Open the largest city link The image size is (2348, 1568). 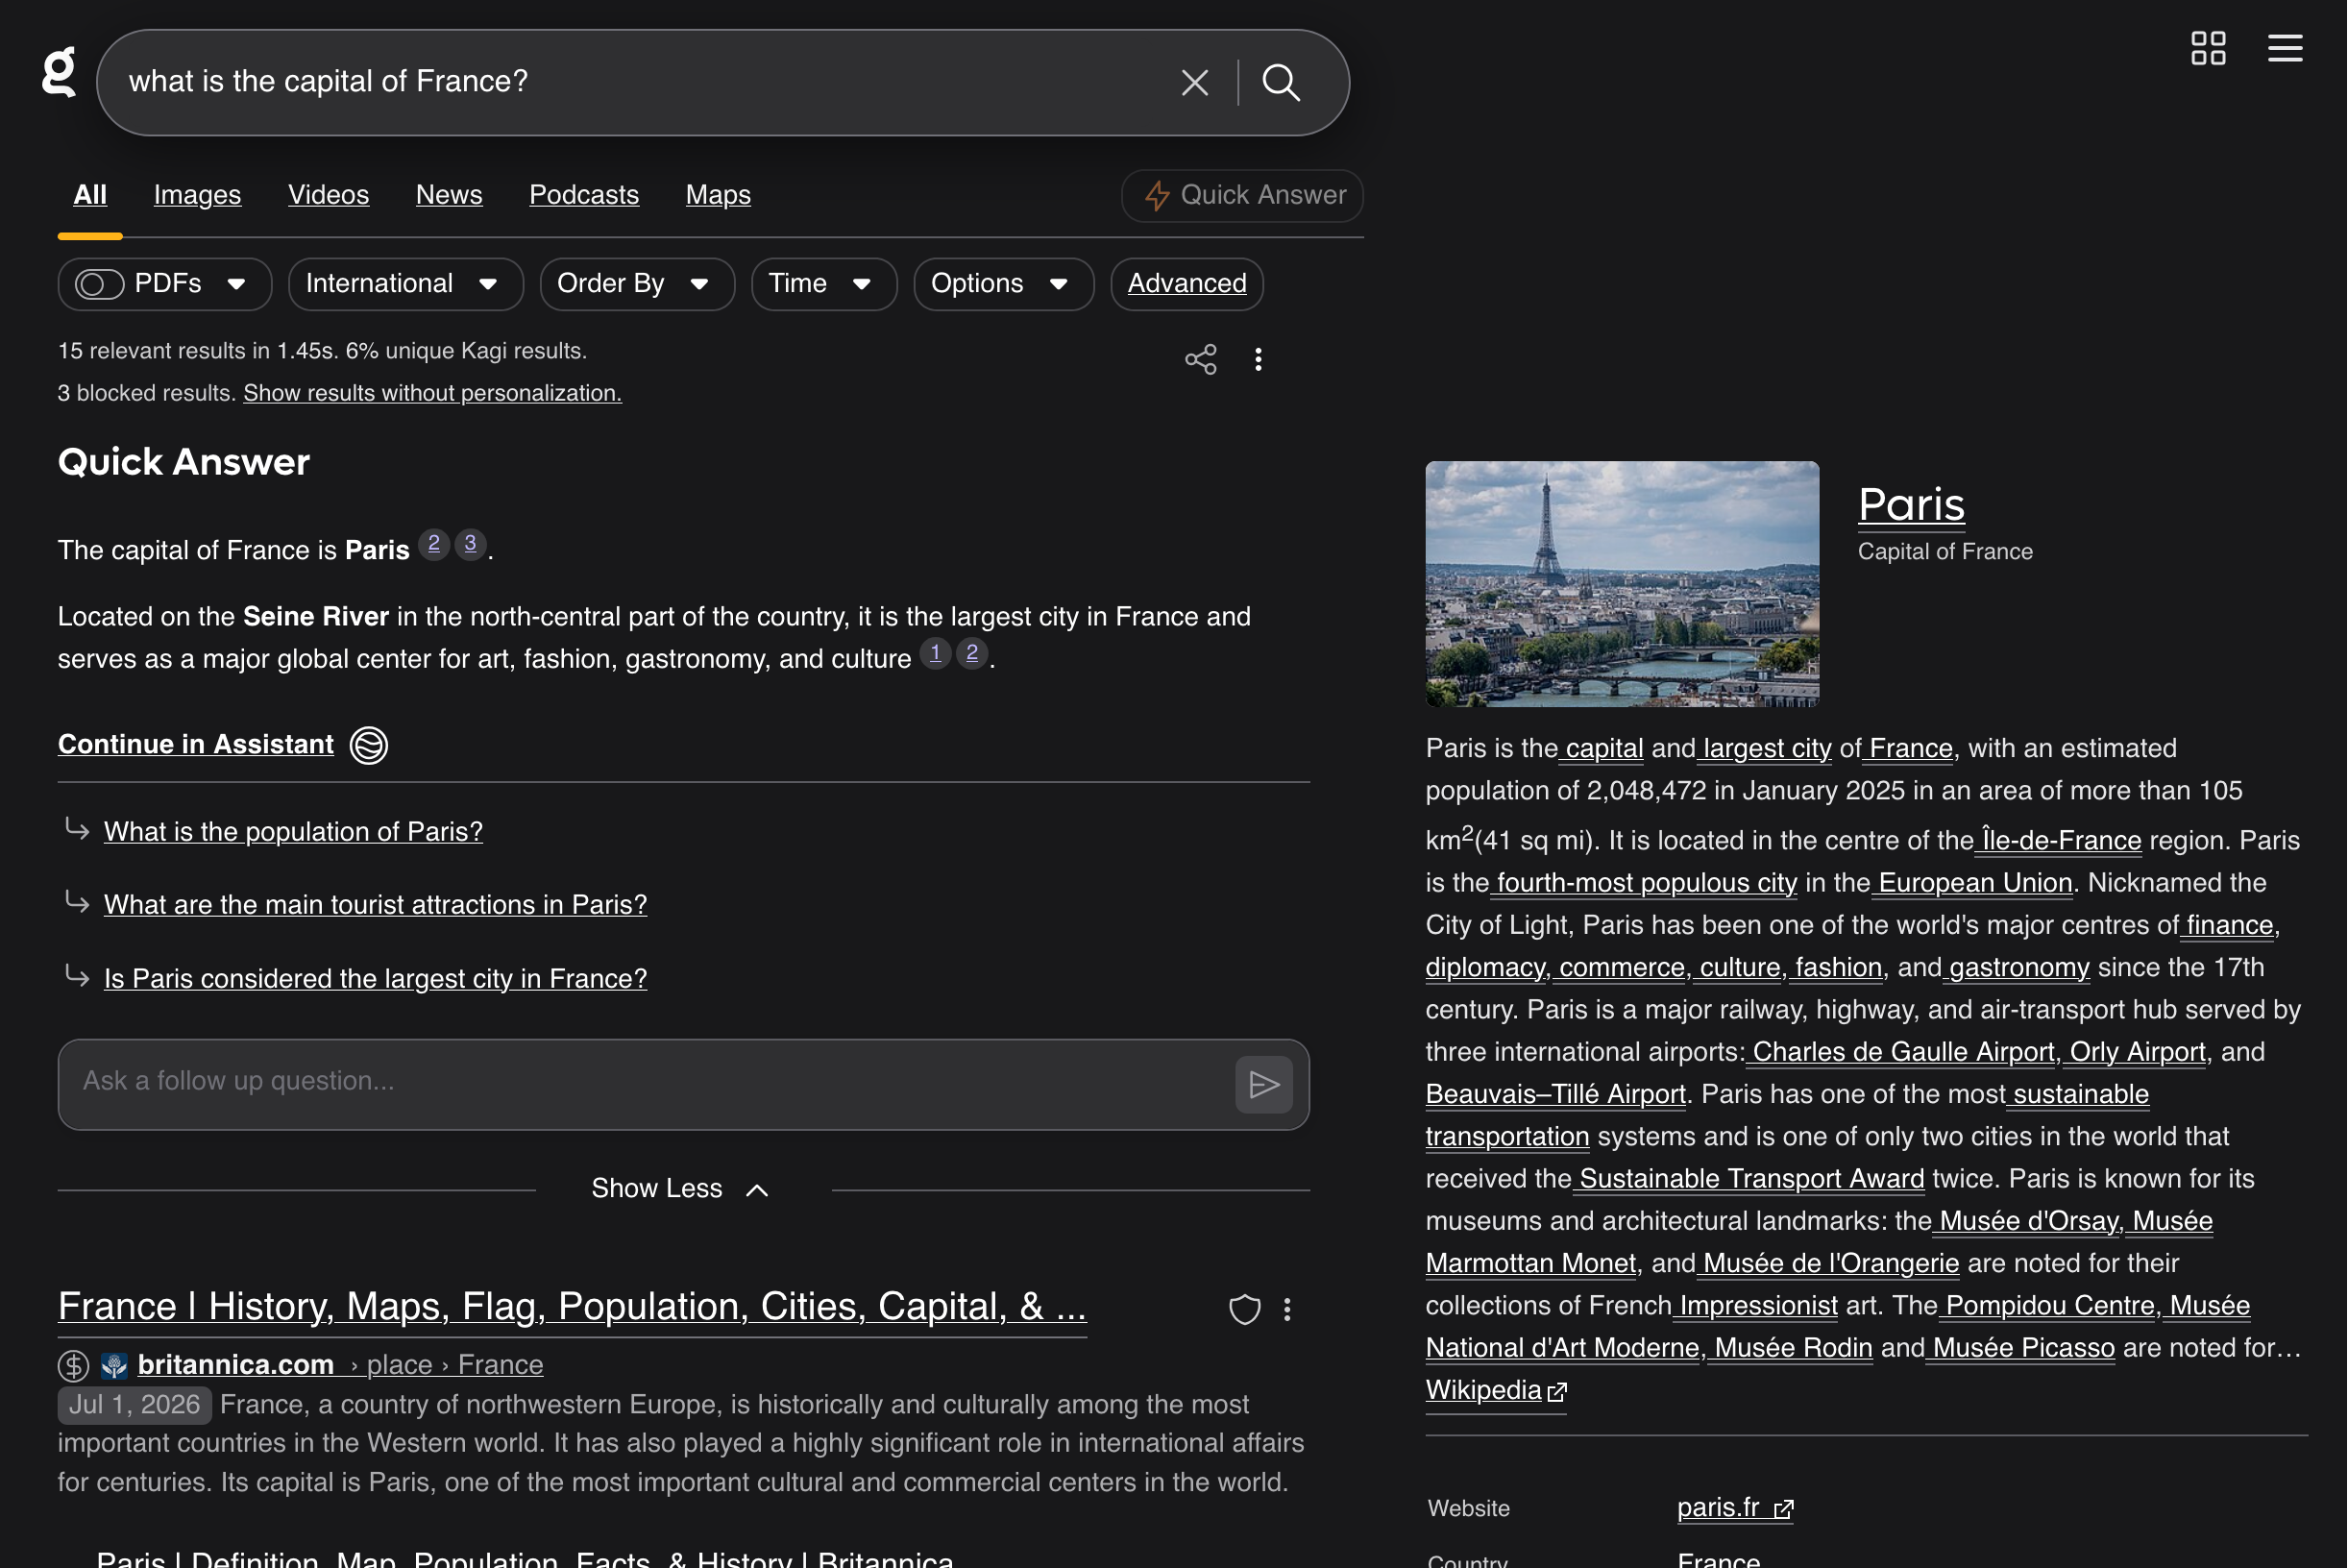tap(1765, 749)
